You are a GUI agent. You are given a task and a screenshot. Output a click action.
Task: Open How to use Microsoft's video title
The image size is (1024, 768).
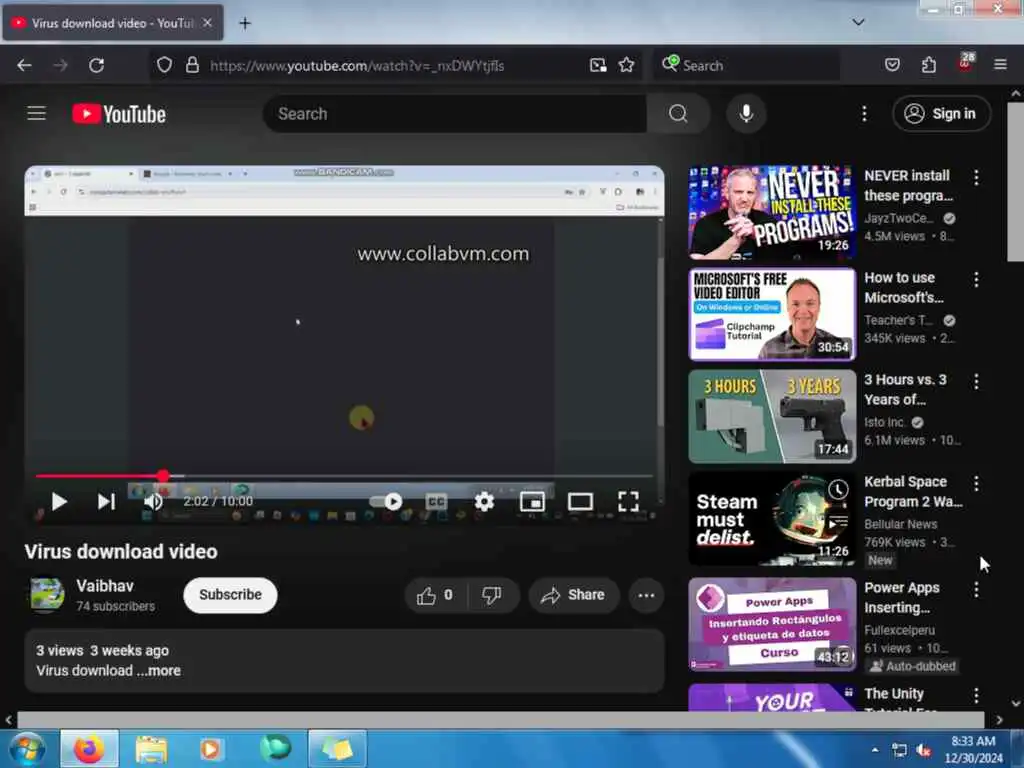click(x=904, y=287)
